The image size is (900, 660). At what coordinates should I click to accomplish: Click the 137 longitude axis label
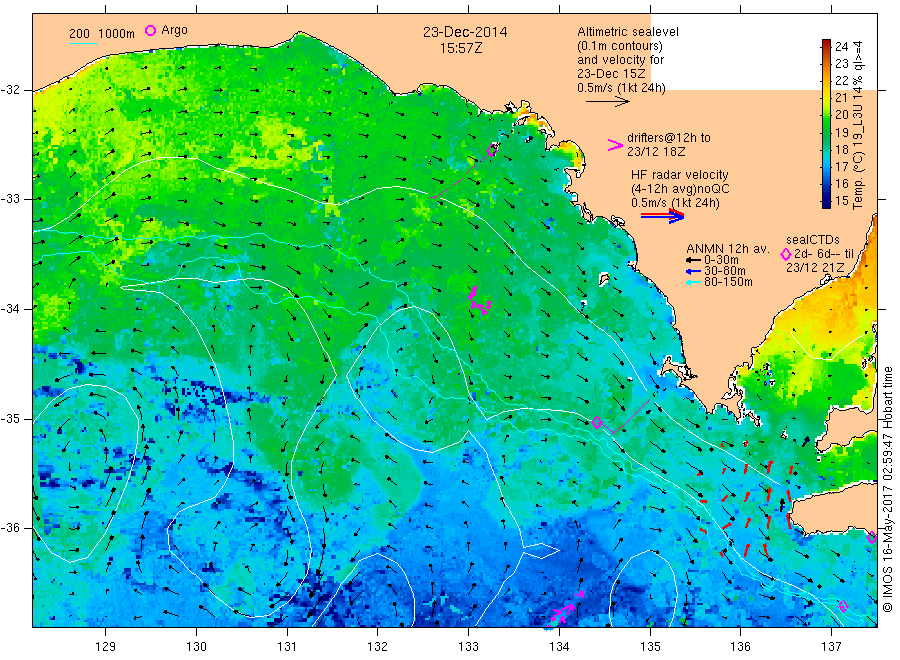pos(831,647)
